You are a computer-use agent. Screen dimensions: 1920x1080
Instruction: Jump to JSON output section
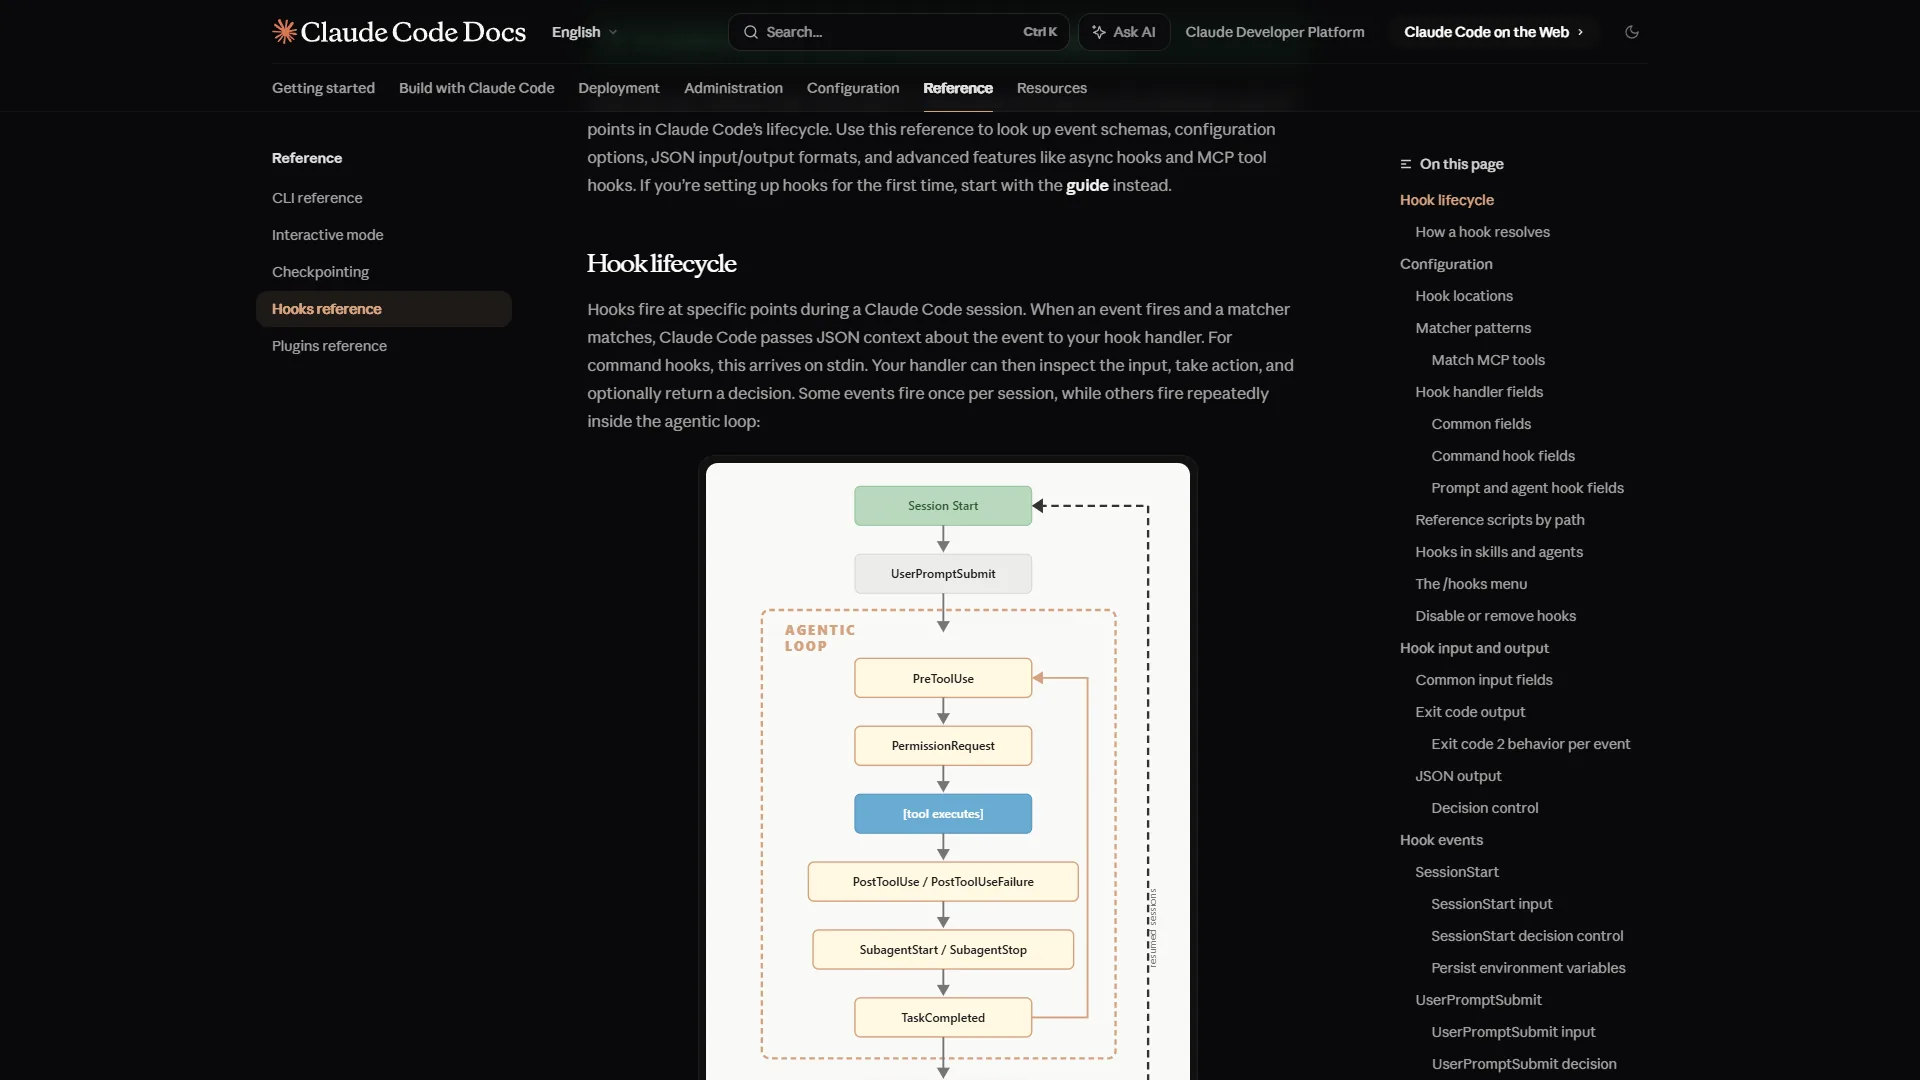click(1458, 776)
